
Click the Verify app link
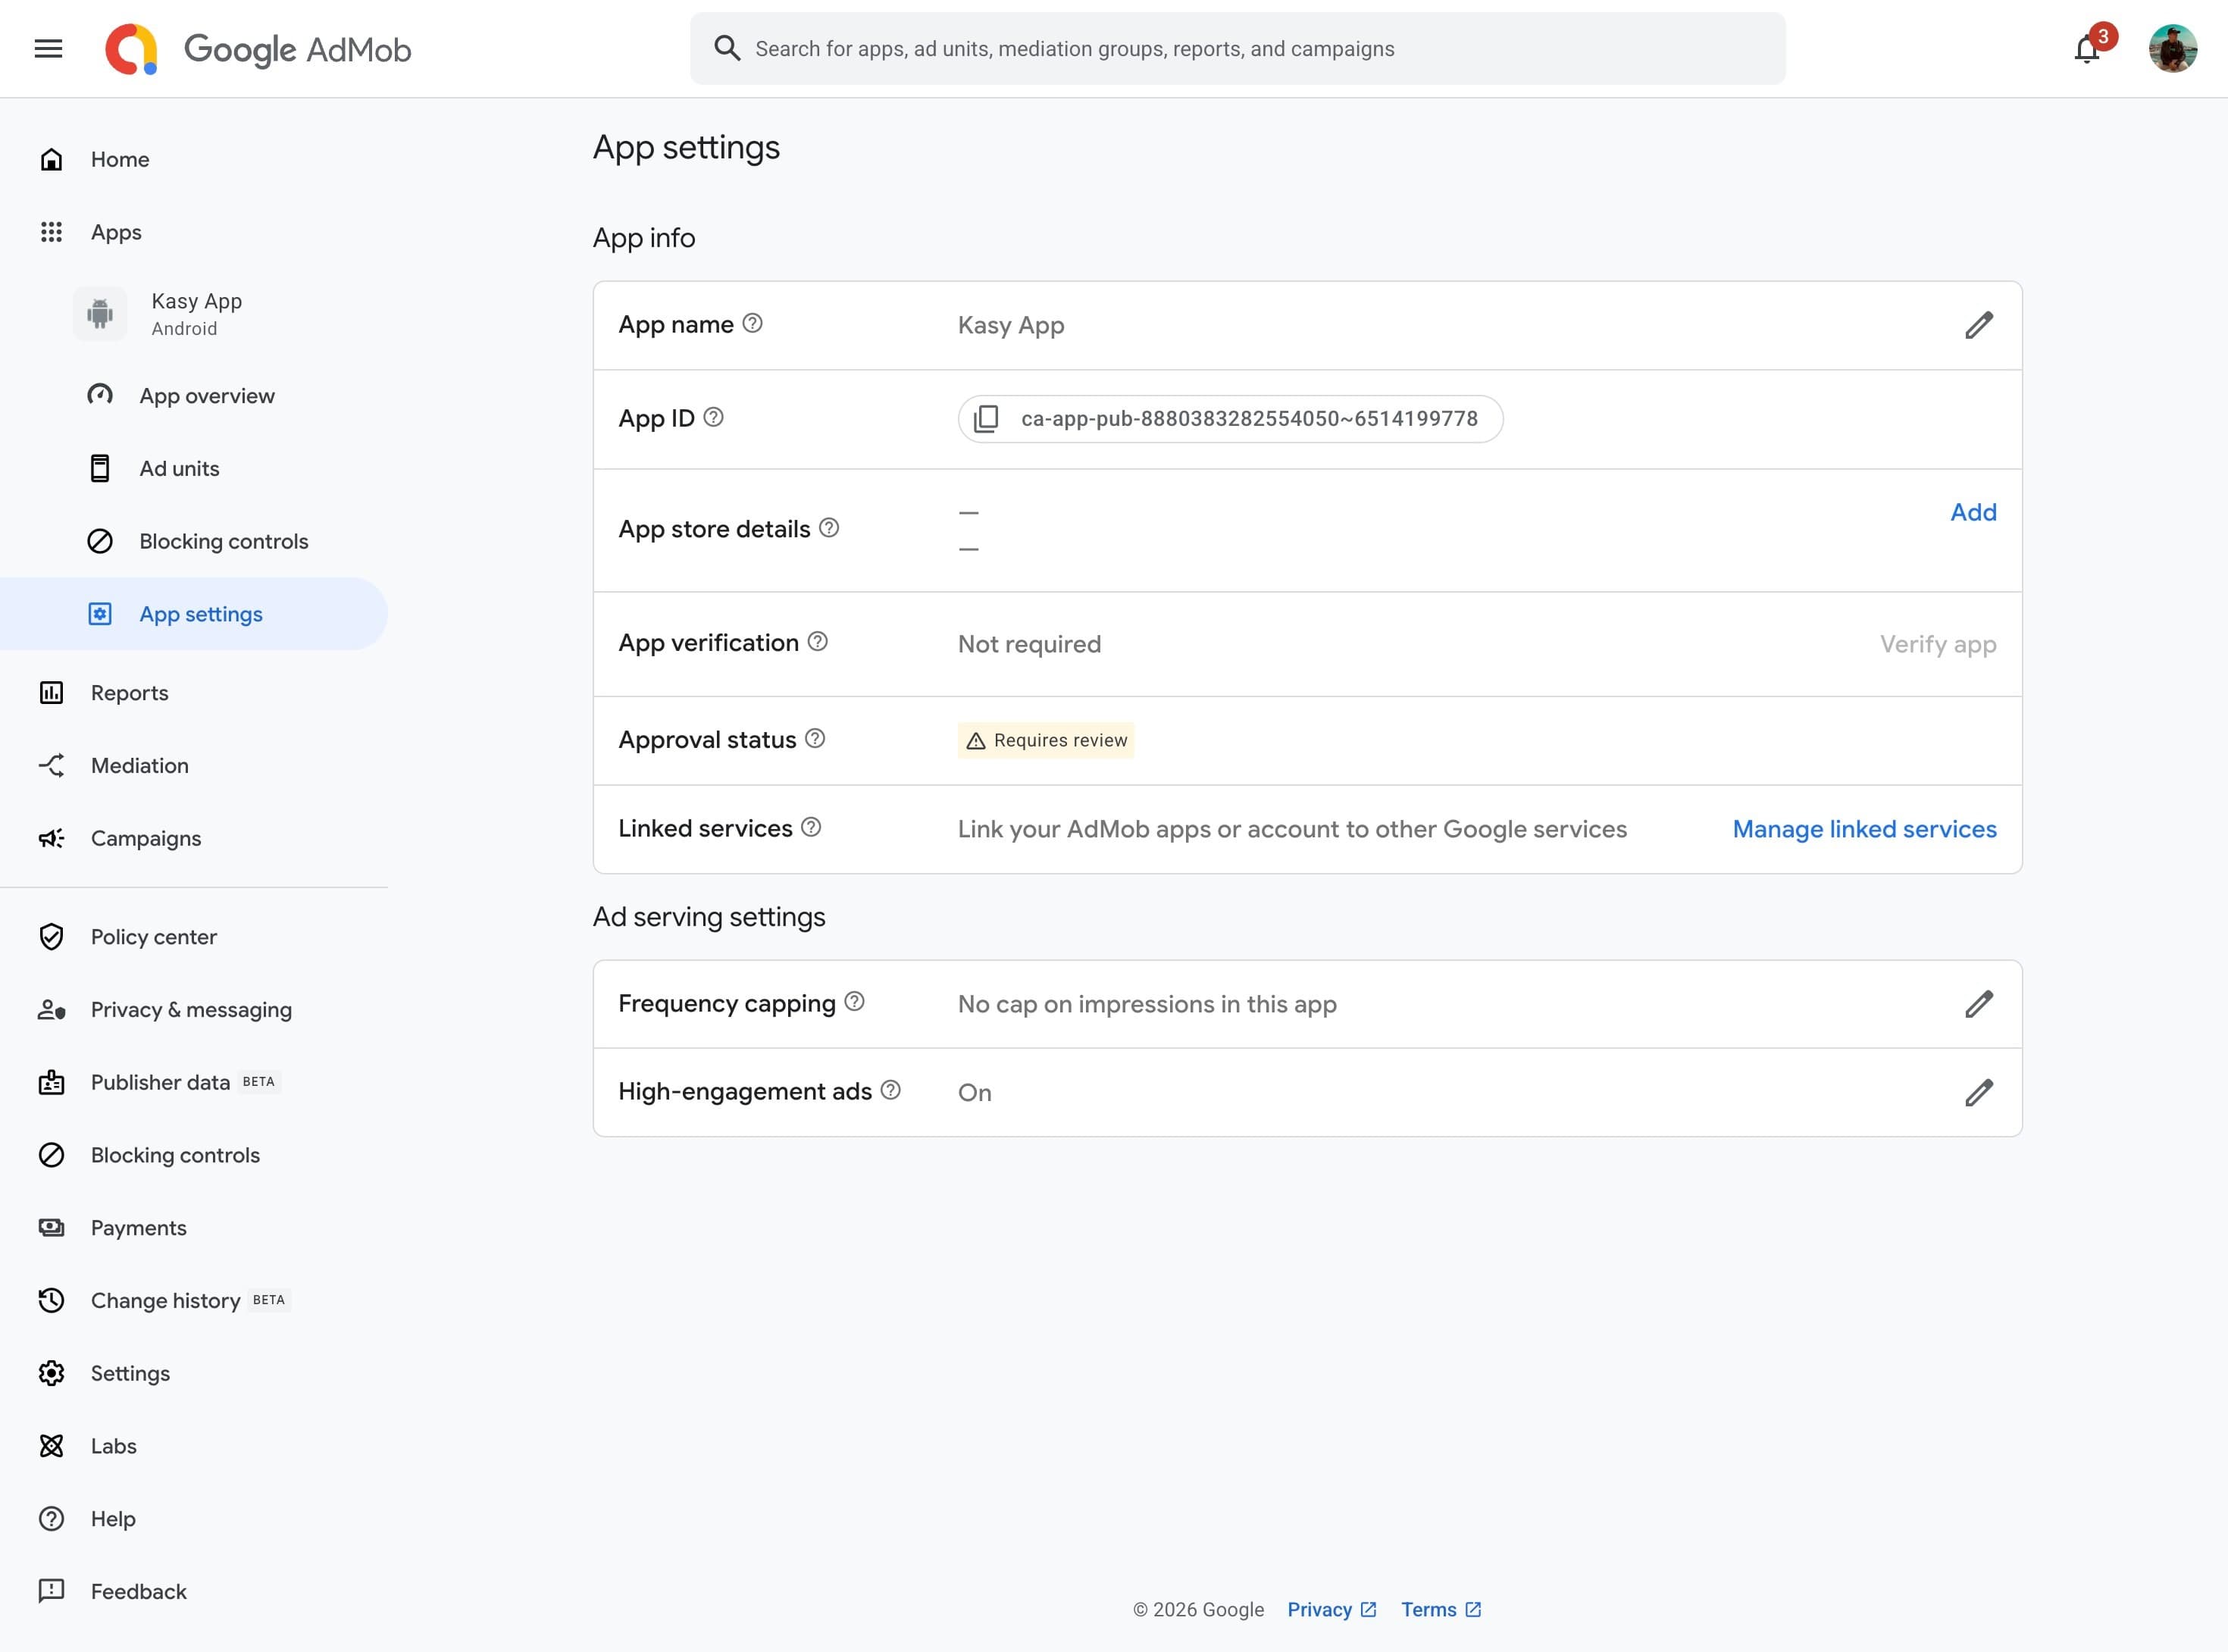click(1938, 644)
